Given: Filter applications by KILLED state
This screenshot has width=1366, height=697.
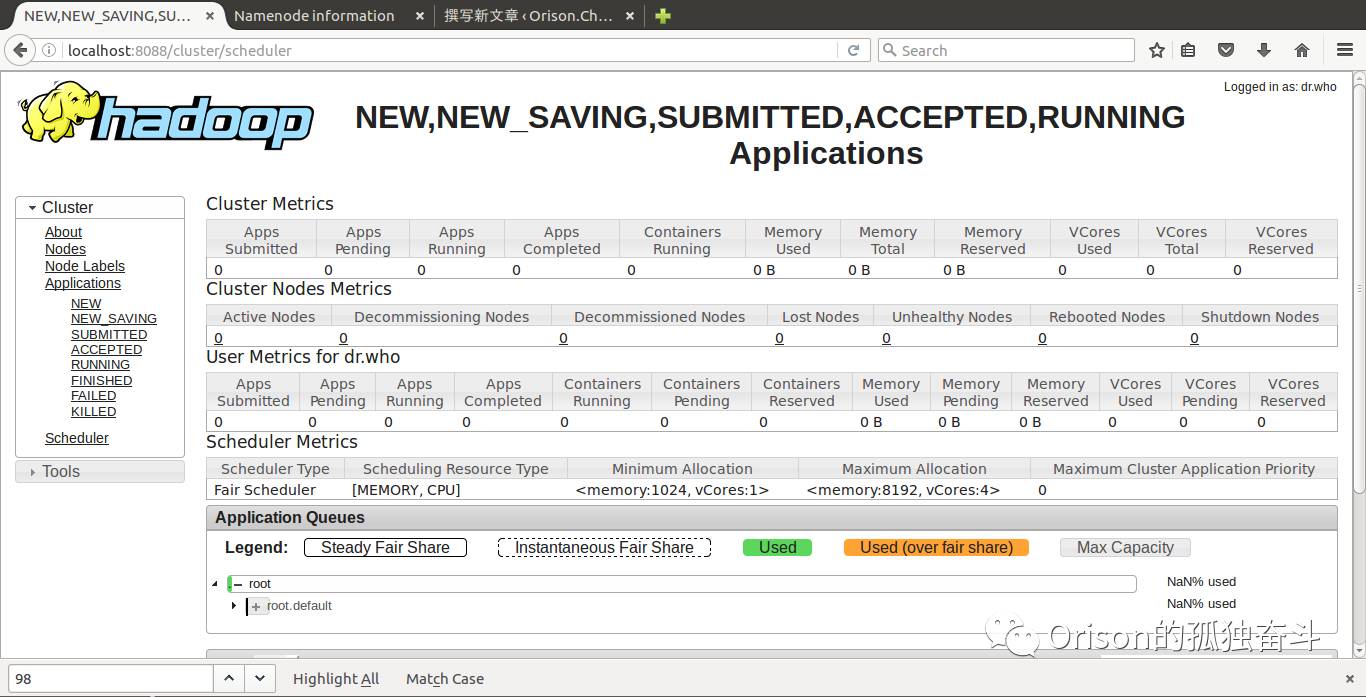Looking at the screenshot, I should (93, 412).
